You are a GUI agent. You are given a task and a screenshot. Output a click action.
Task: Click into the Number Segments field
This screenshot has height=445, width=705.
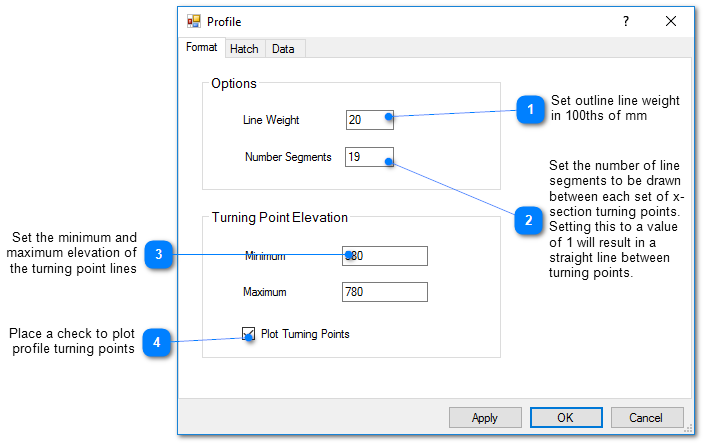(370, 157)
